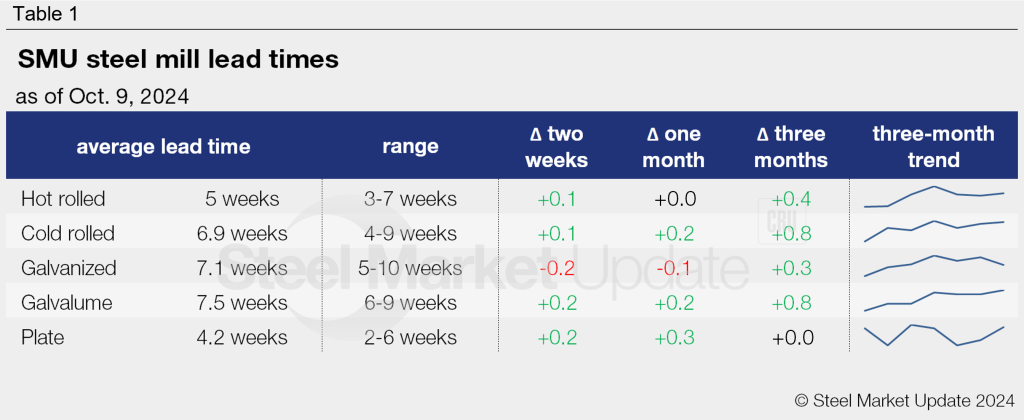Select the Hot rolled row label
This screenshot has height=420, width=1024.
[63, 199]
